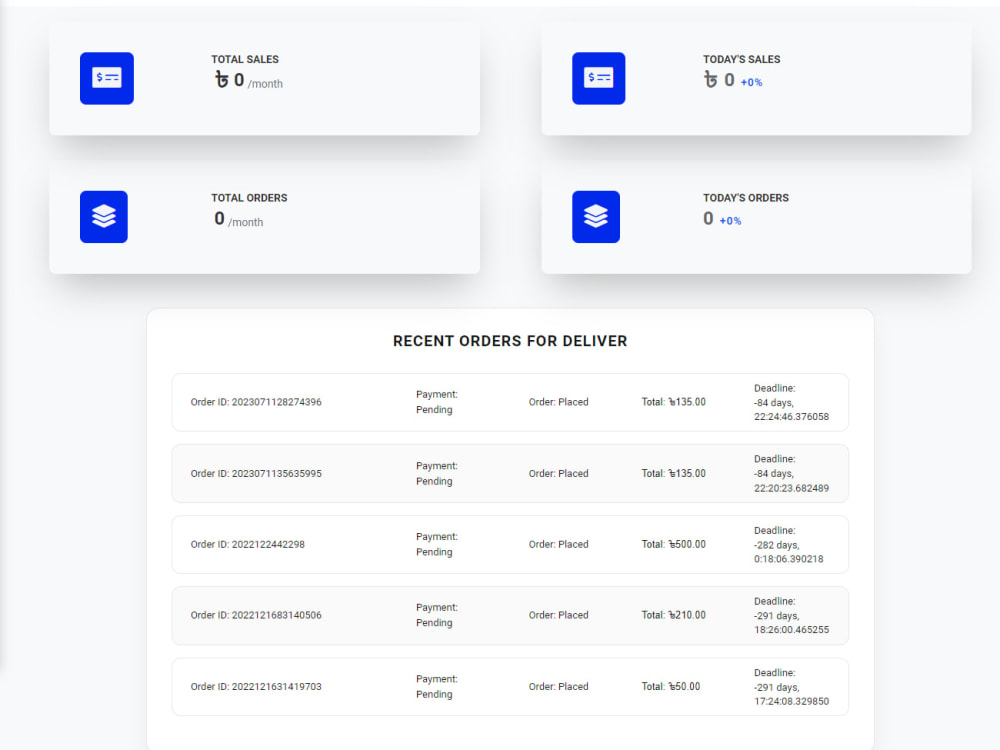Click deadline -282 days, 0:18:06.390218
1000x750 pixels.
tap(789, 545)
